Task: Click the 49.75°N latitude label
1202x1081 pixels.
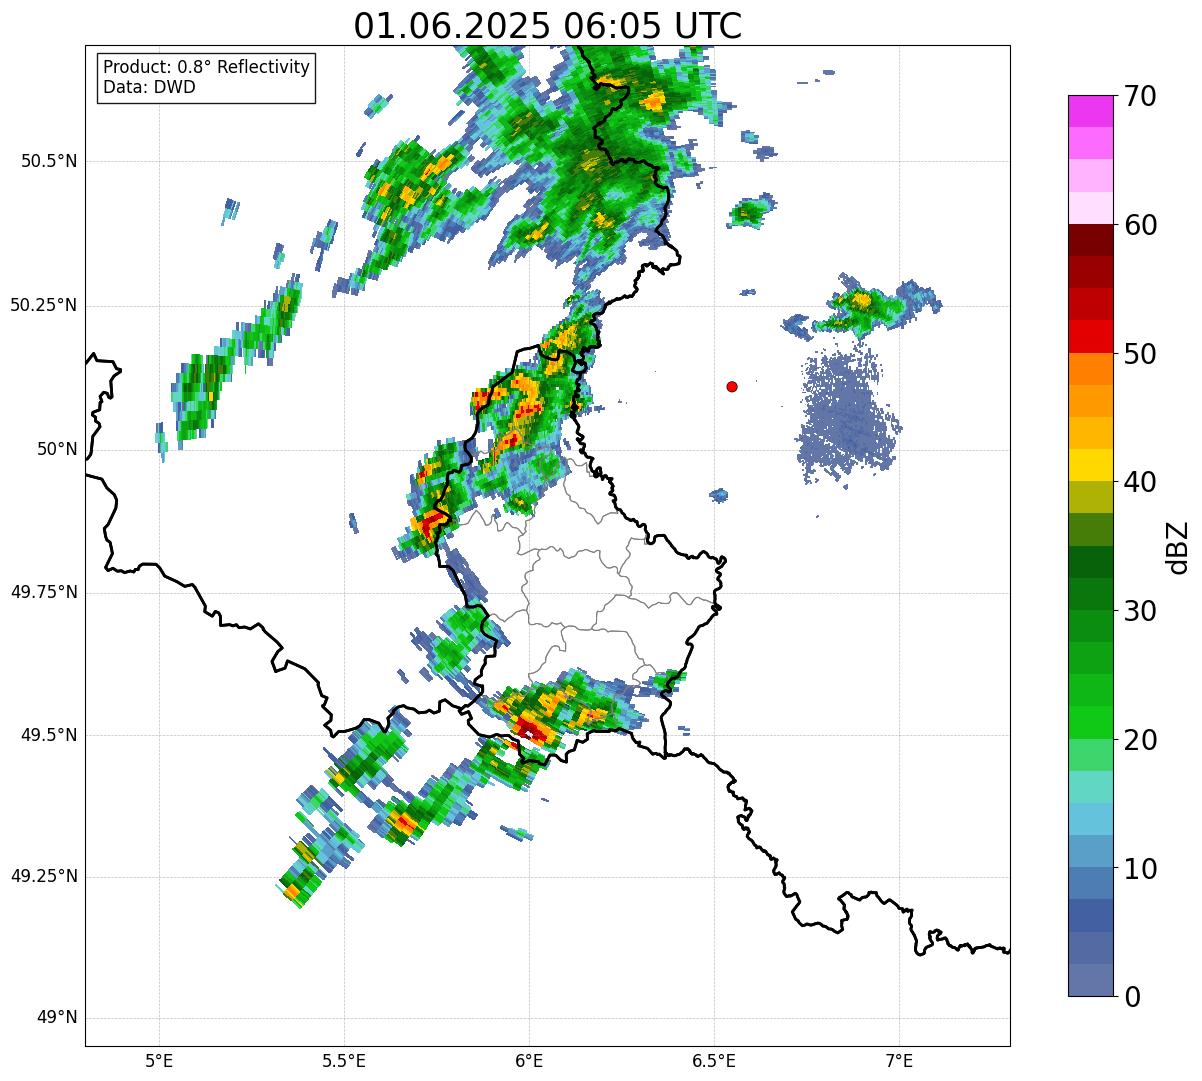Action: tap(44, 592)
